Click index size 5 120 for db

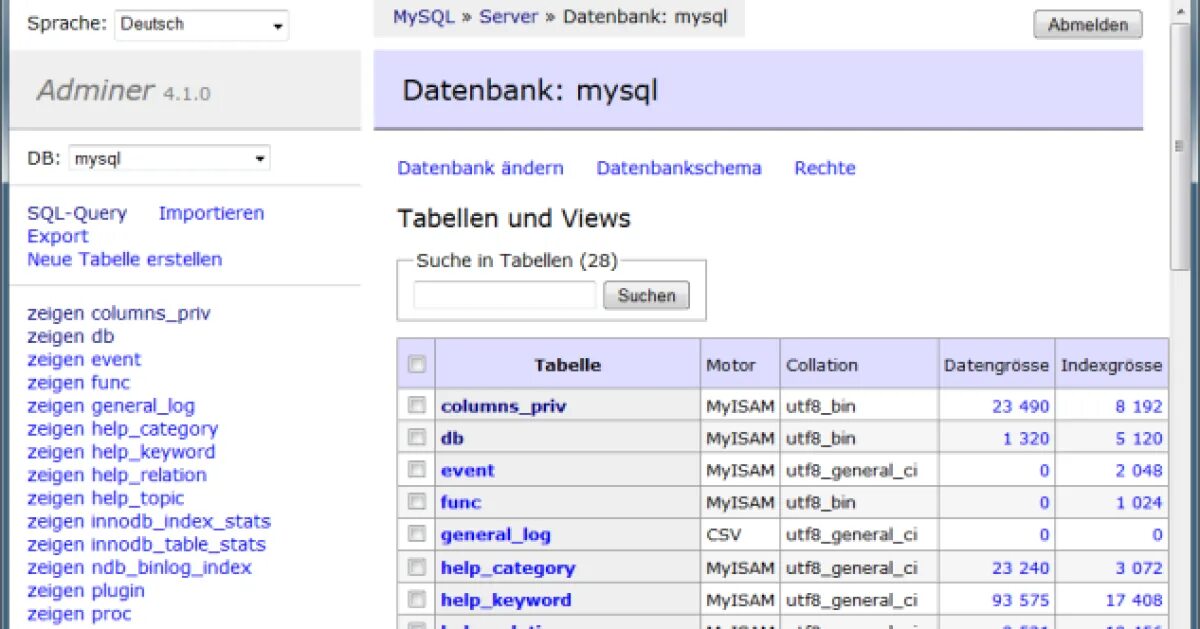point(1139,438)
